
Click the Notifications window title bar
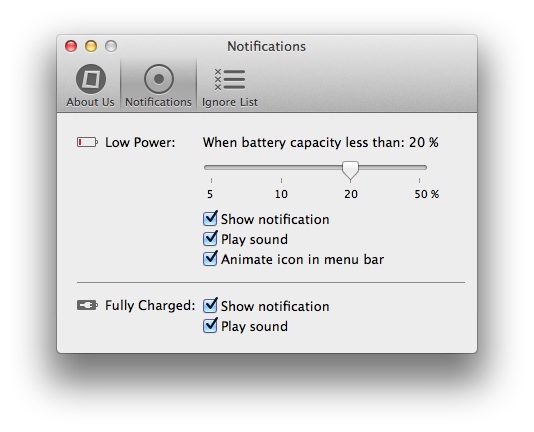click(267, 46)
